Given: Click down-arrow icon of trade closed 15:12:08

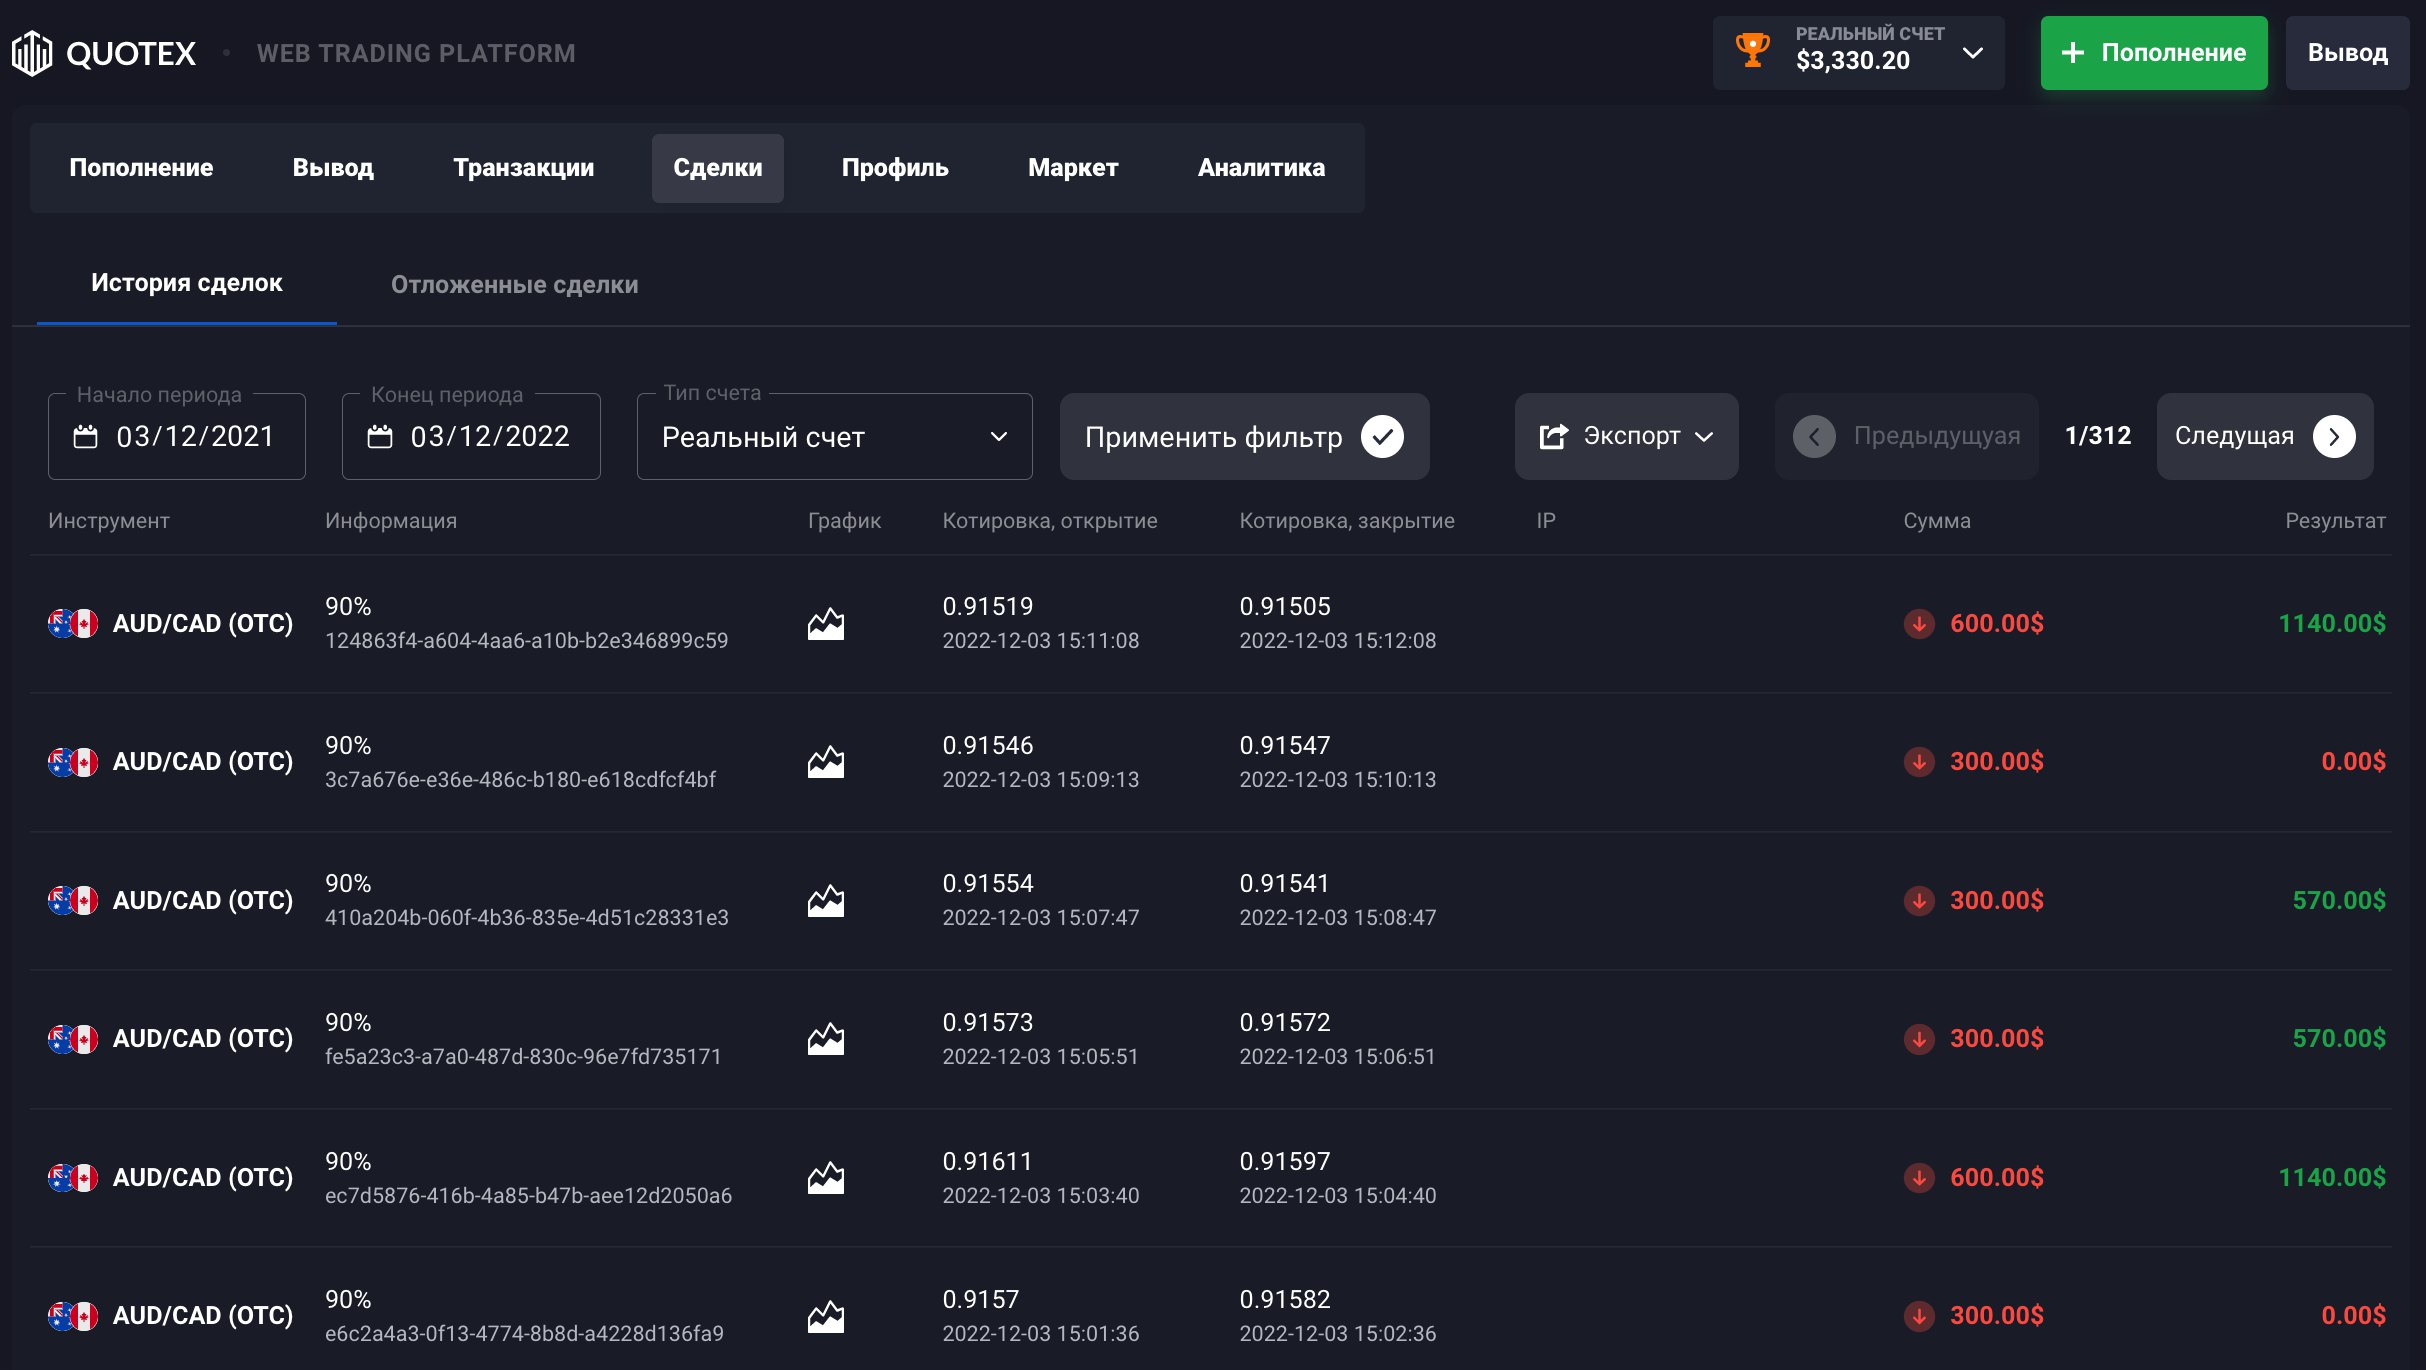Looking at the screenshot, I should click(1919, 624).
